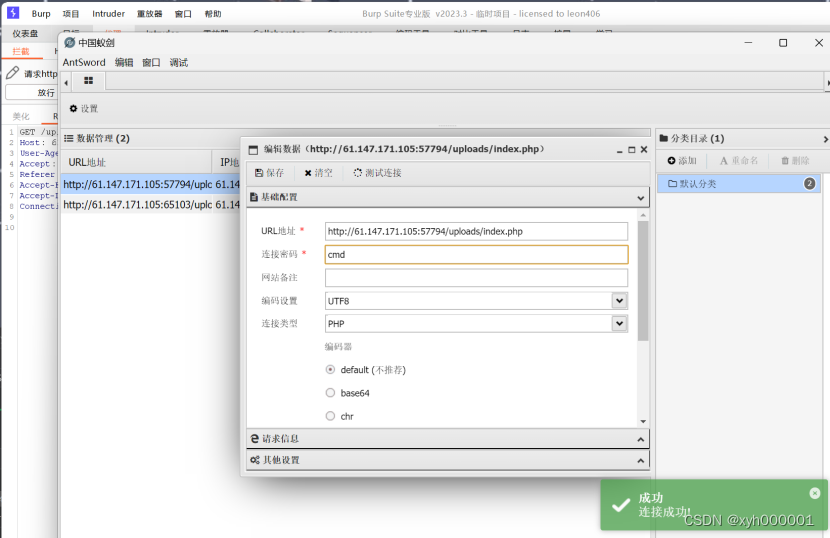830x538 pixels.
Task: Open the 项目 menu in Burp Suite
Action: pos(70,14)
